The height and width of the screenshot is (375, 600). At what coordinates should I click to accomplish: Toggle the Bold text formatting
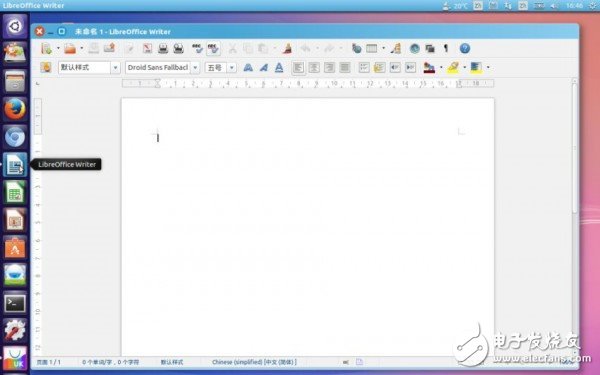248,68
